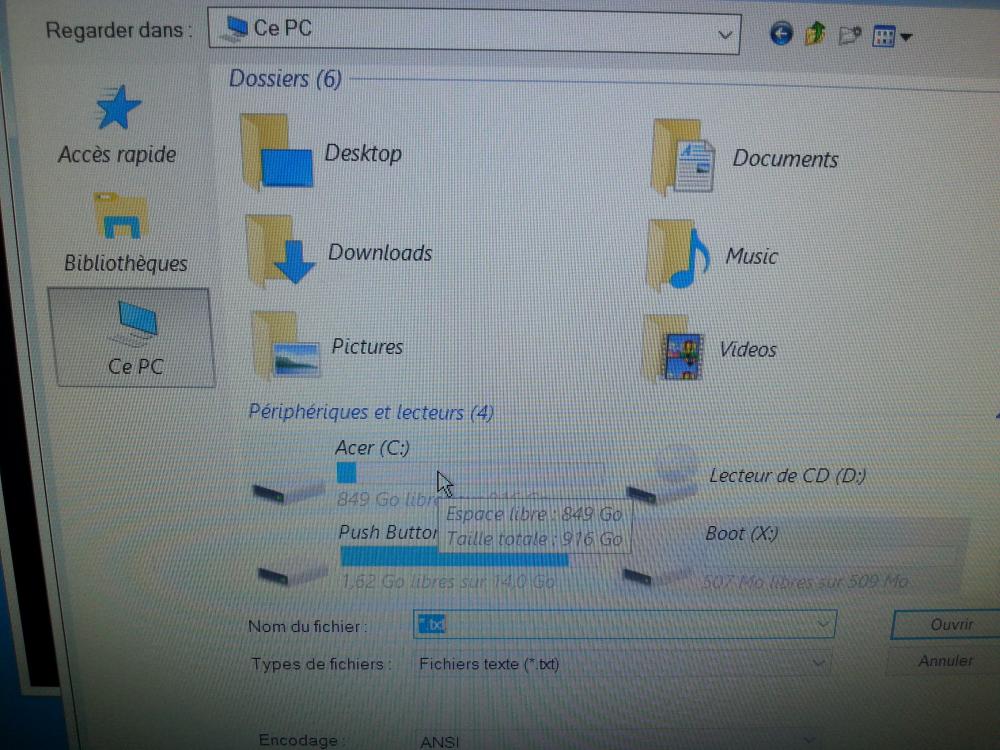Click the Music folder label
The image size is (1000, 750).
751,256
